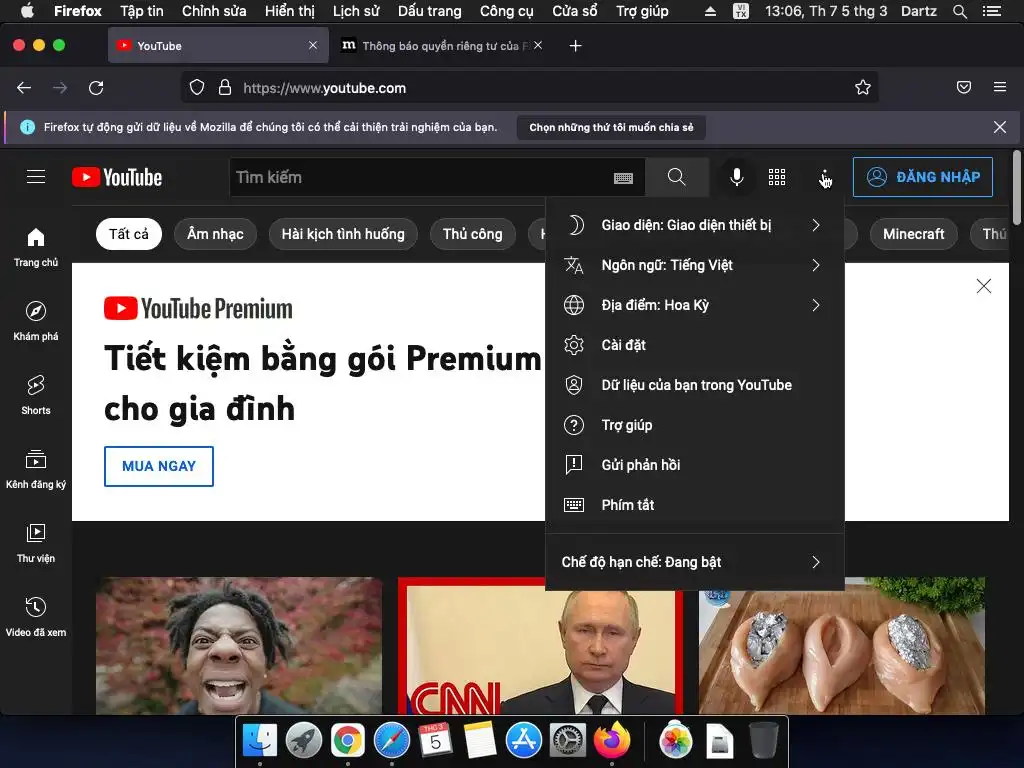This screenshot has width=1024, height=768.
Task: Select the Hài kịch tình huống chip
Action: coord(343,234)
